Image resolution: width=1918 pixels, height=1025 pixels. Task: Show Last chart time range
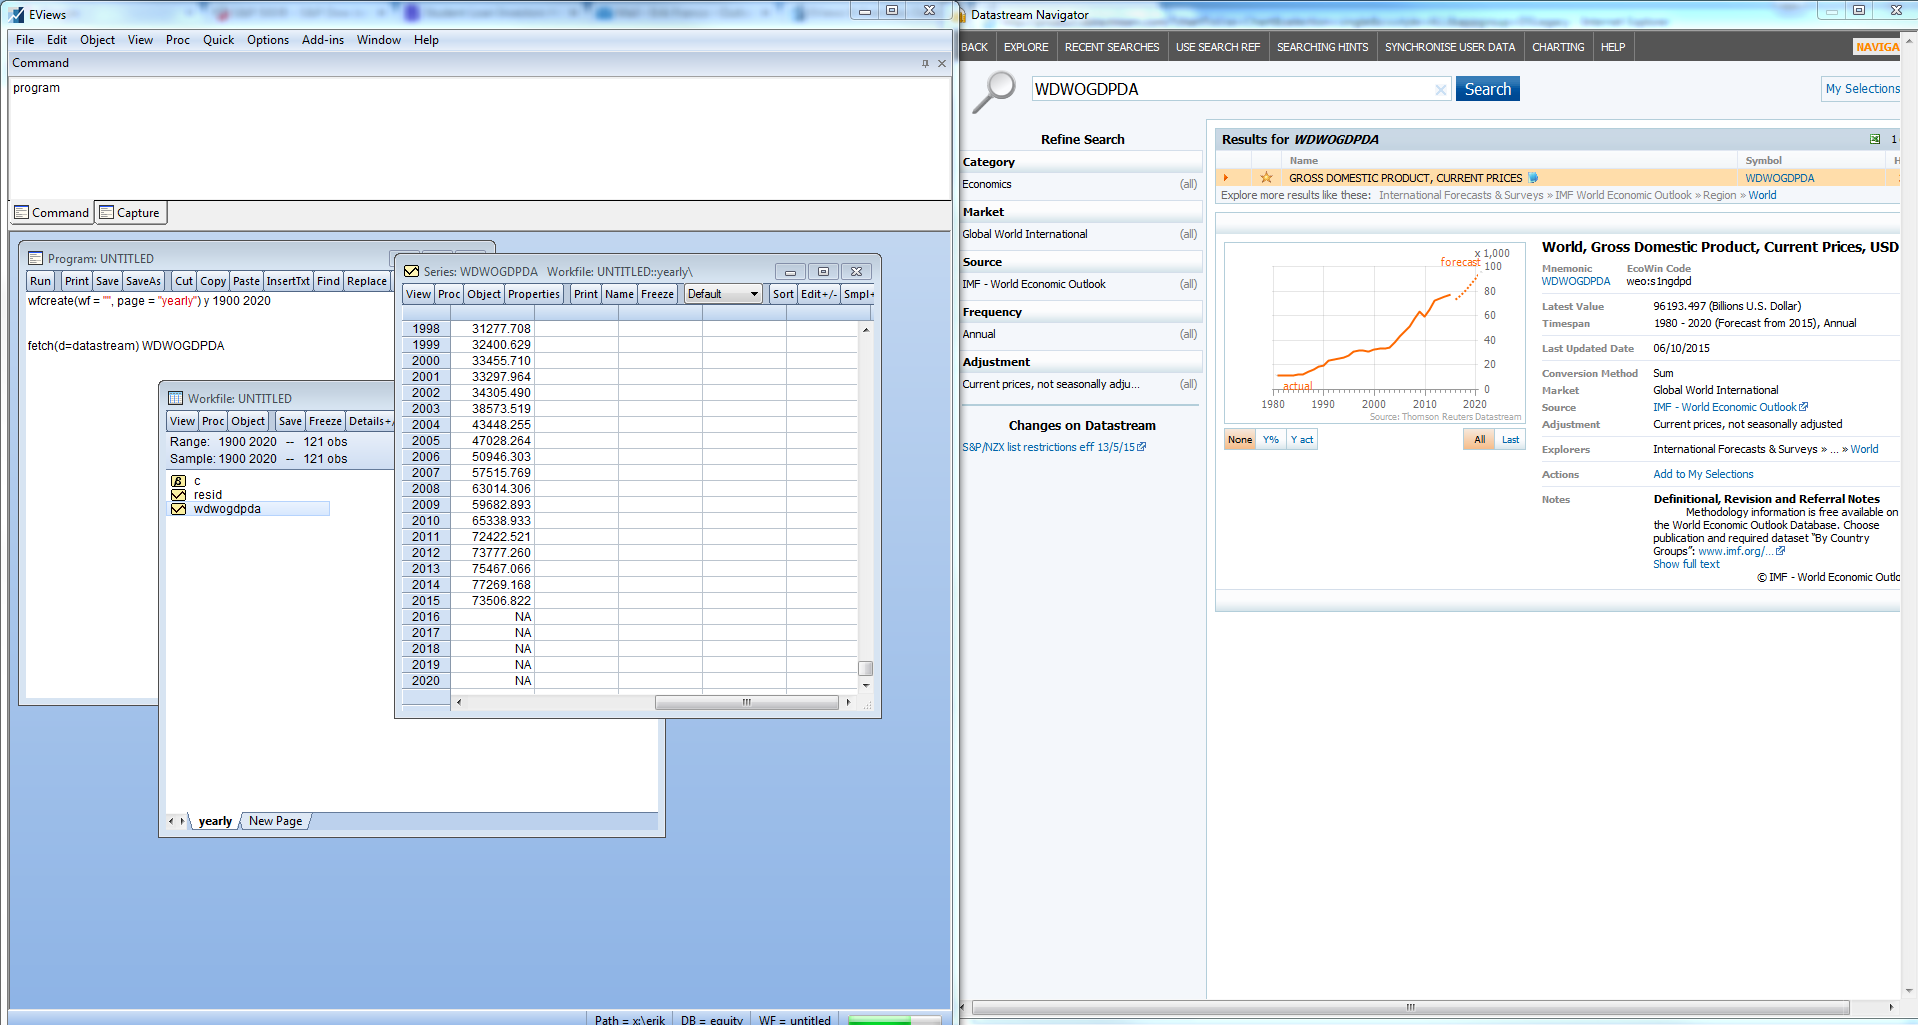coord(1510,439)
